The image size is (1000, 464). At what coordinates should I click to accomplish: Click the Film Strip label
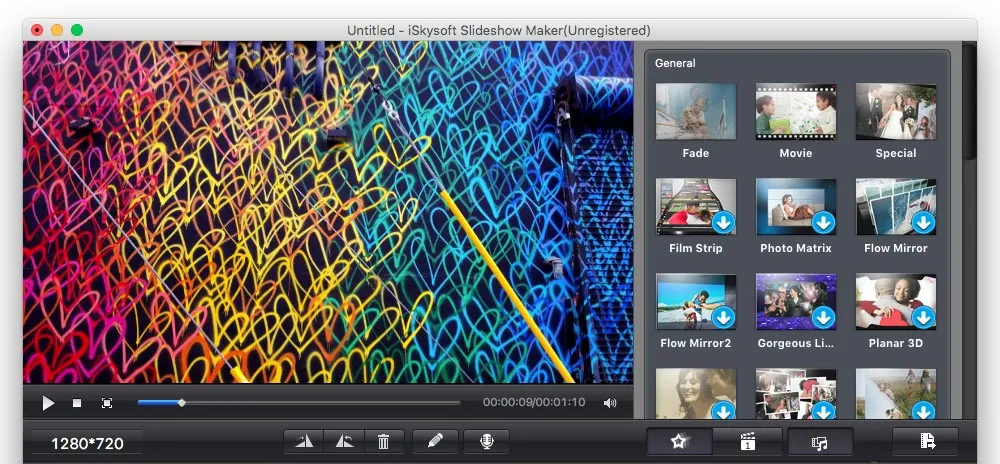[x=696, y=248]
